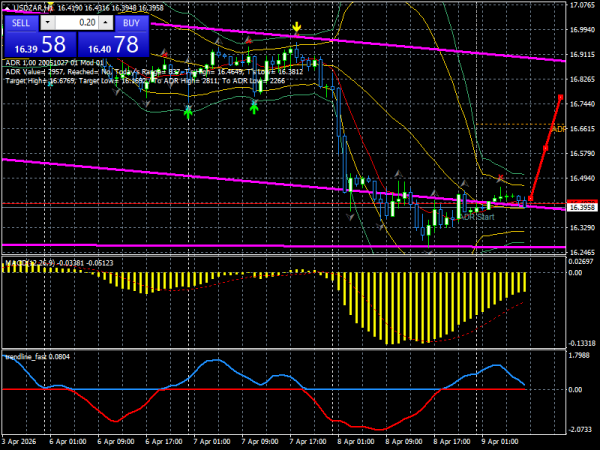The image size is (600, 450).
Task: Click the SELL one-click trading button
Action: (x=21, y=23)
